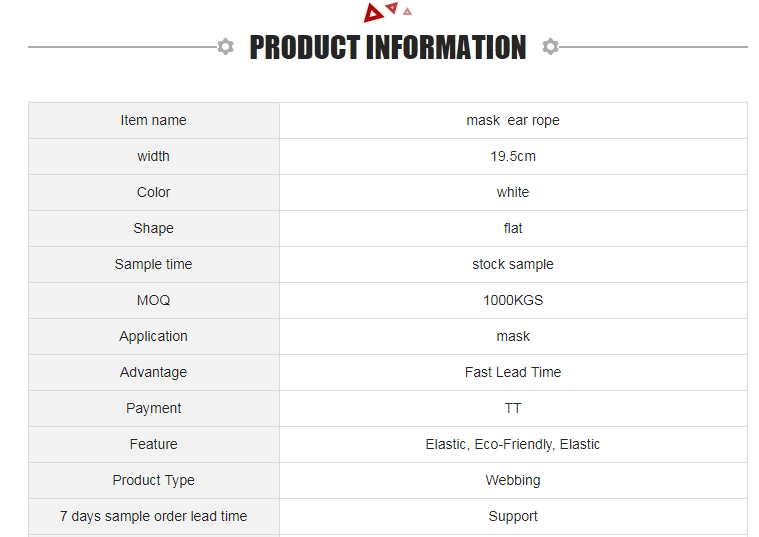
Task: Select the Elastic, Eco-Friendly feature value
Action: click(x=513, y=445)
